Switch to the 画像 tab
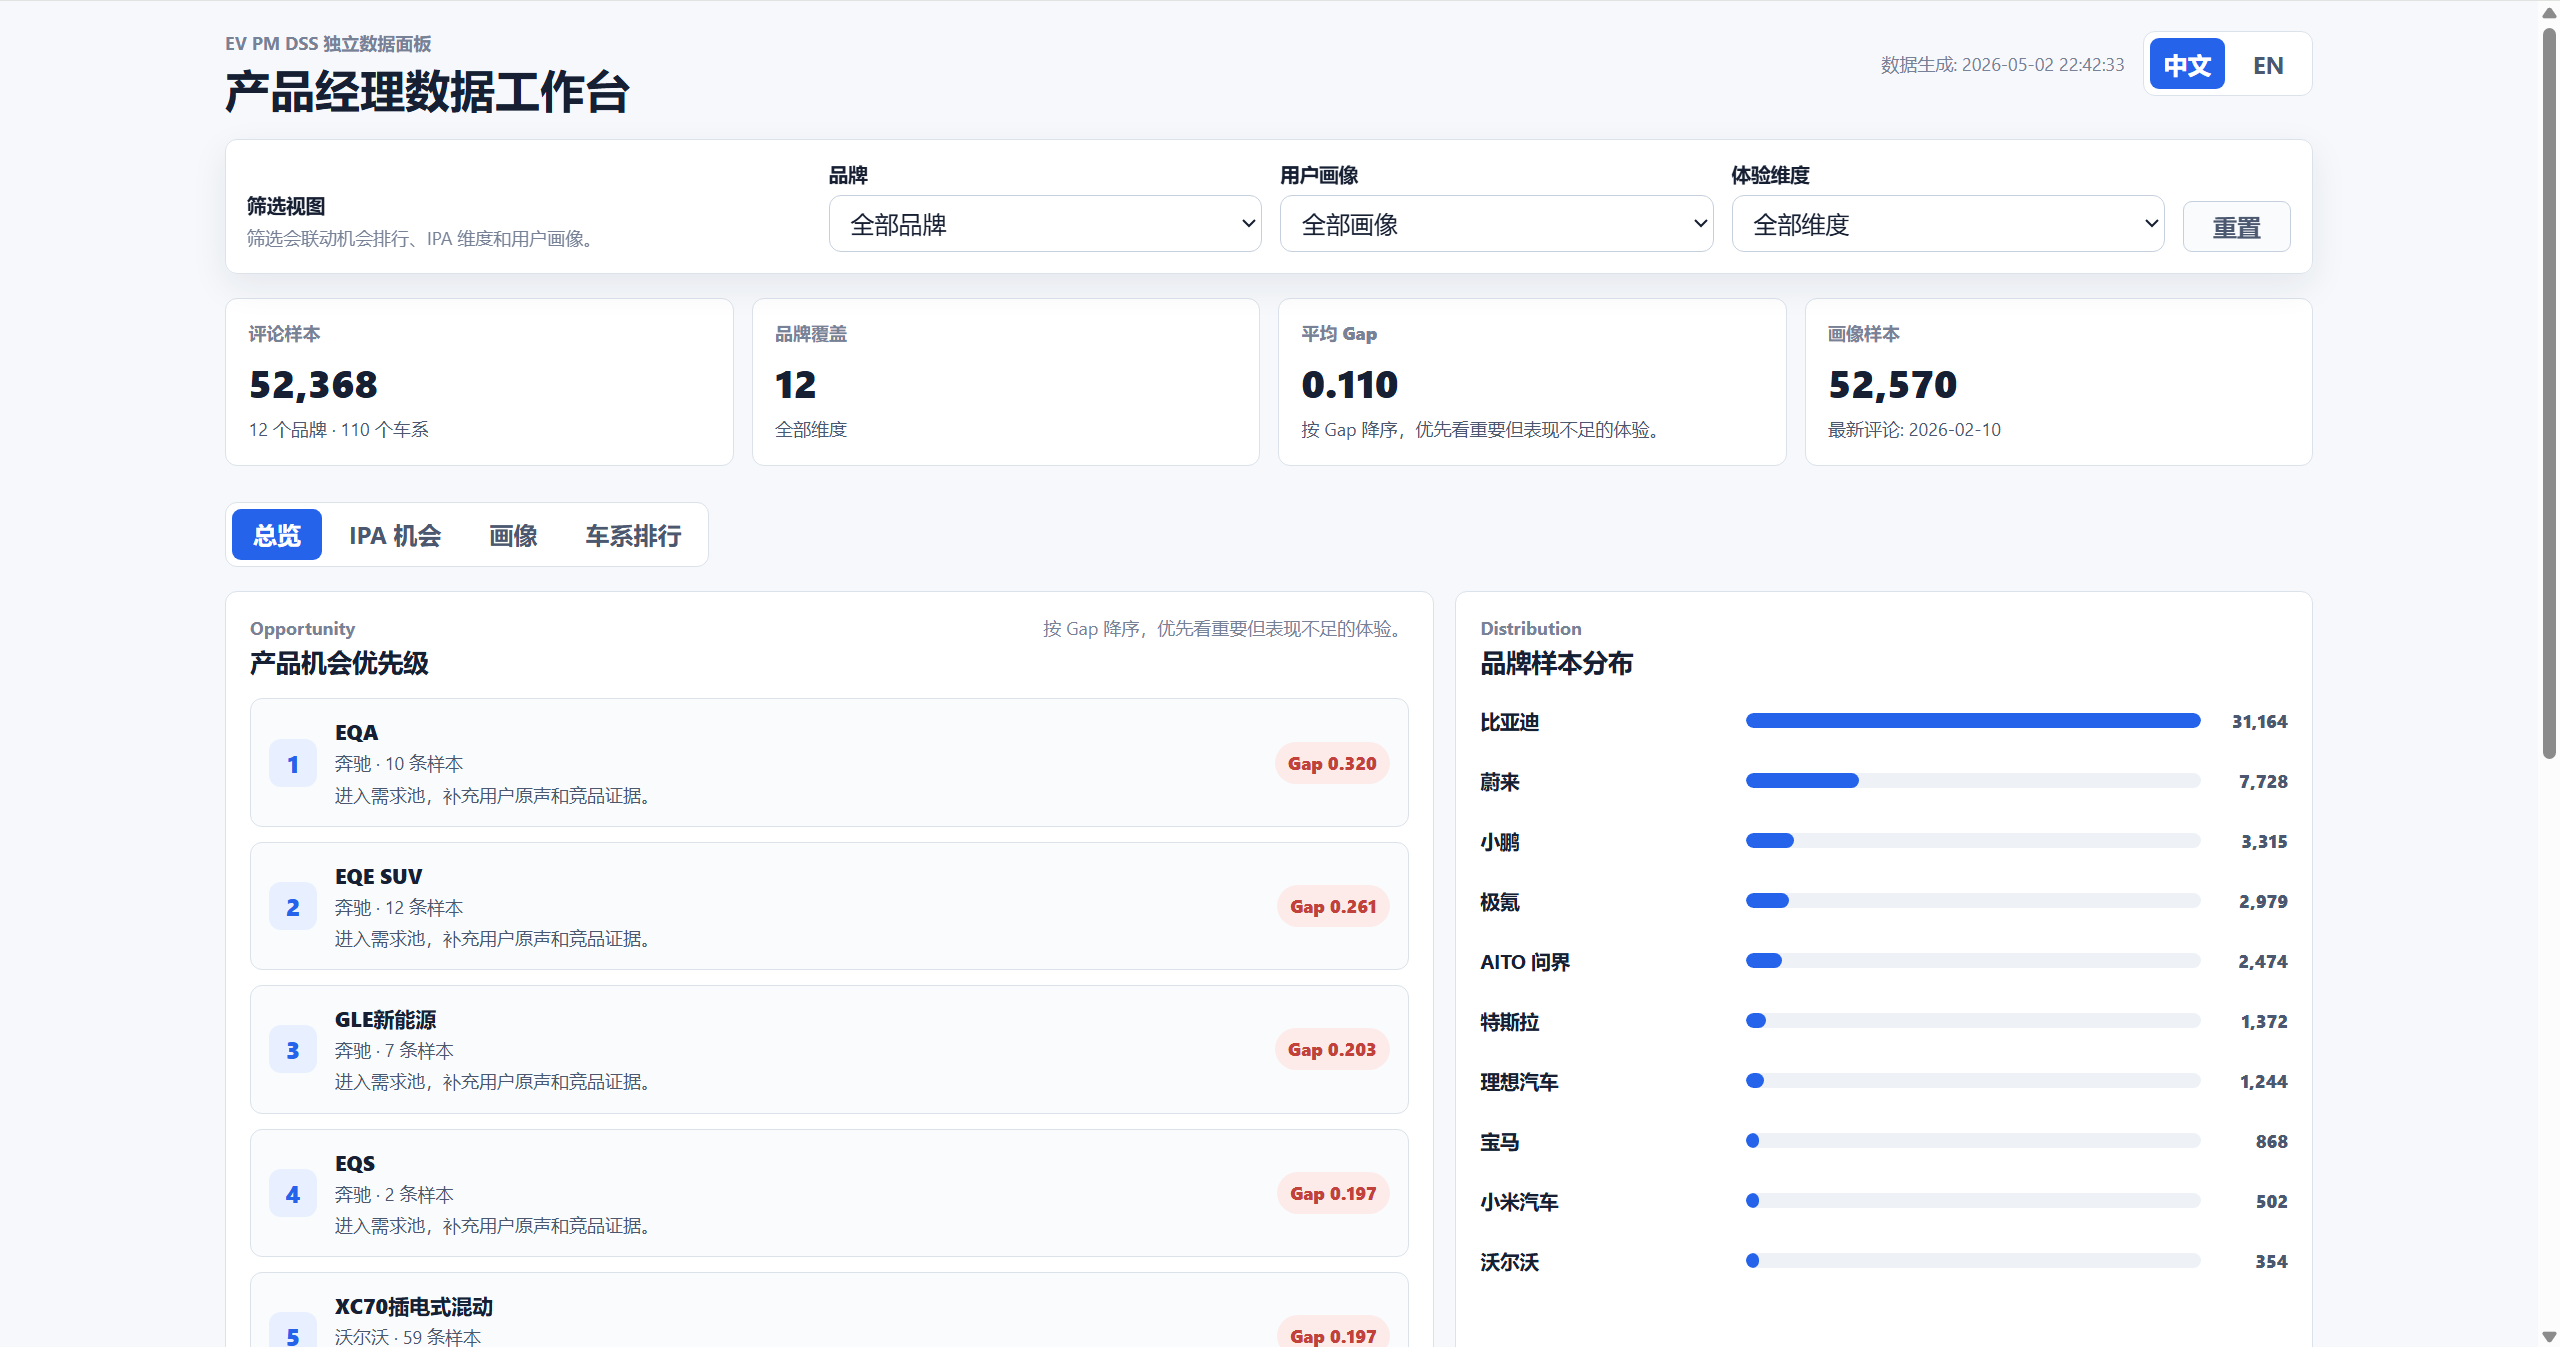2560x1347 pixels. pyautogui.click(x=513, y=535)
